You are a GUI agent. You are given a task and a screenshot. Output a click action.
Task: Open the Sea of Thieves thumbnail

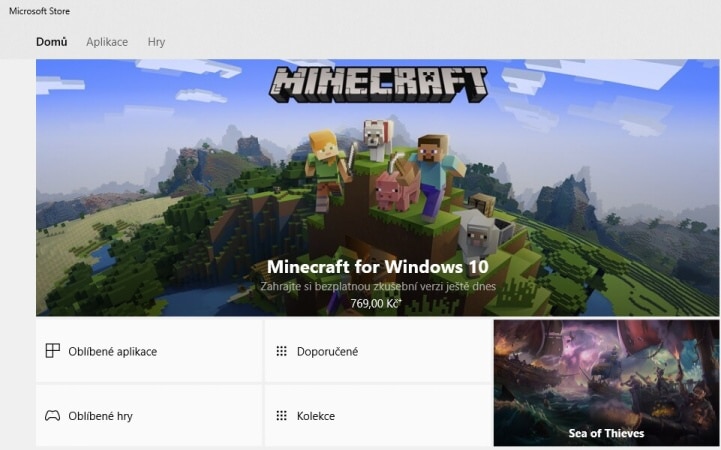tap(607, 383)
